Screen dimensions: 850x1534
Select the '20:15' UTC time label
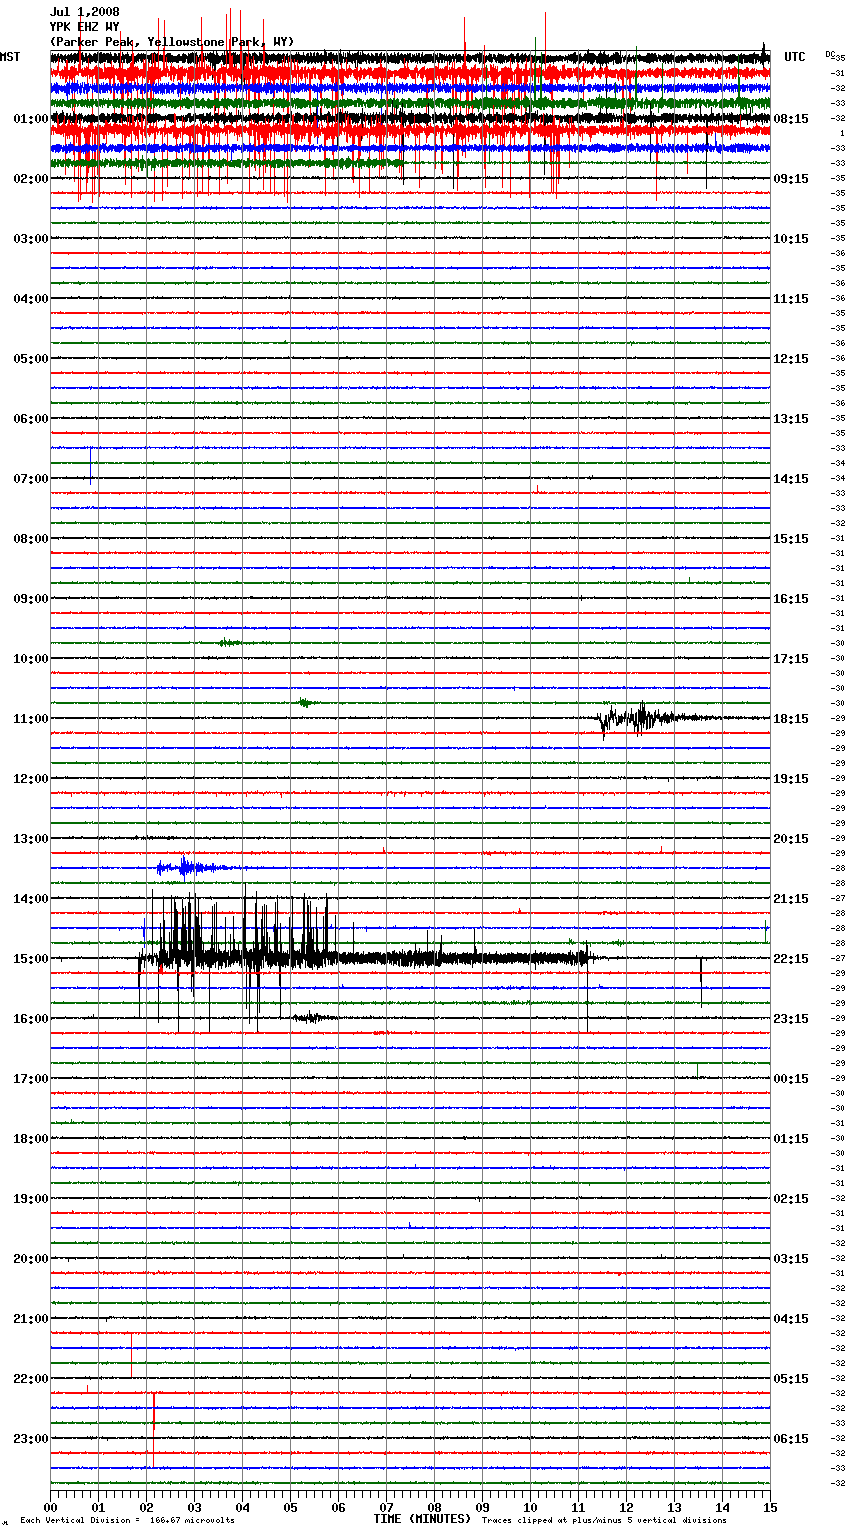pyautogui.click(x=791, y=839)
